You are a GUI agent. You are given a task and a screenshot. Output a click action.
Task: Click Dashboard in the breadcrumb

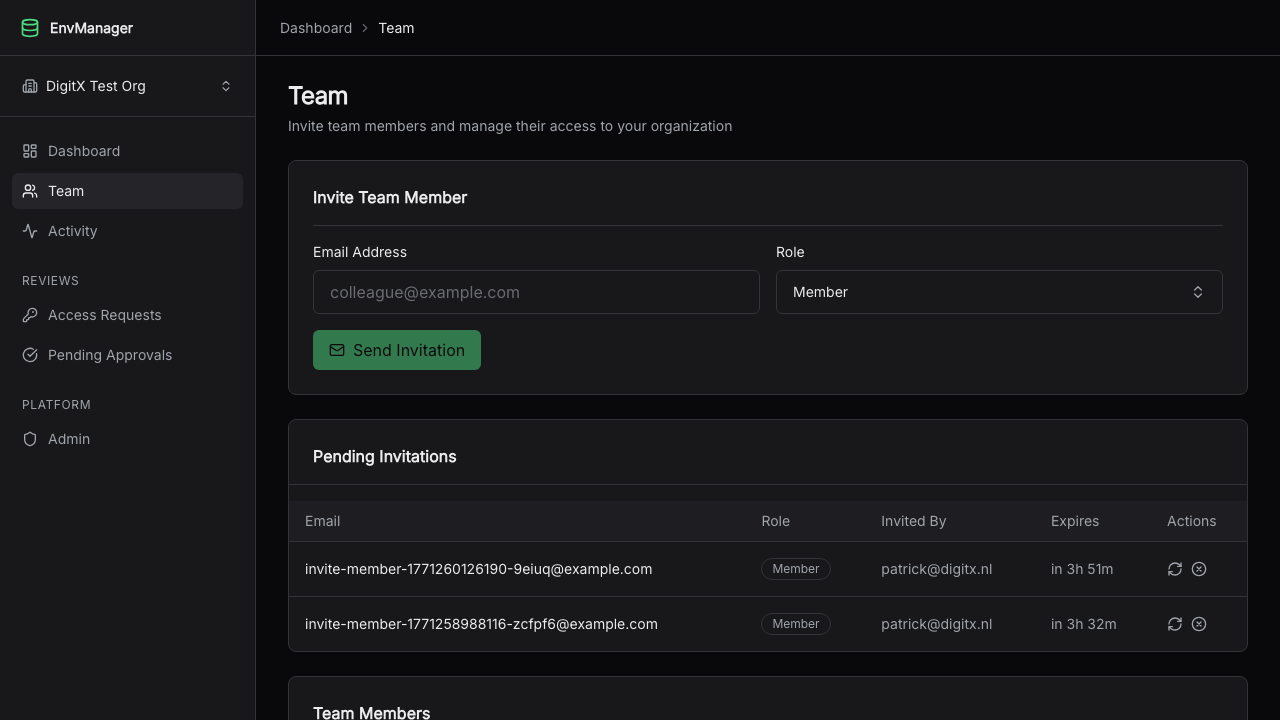(x=316, y=28)
